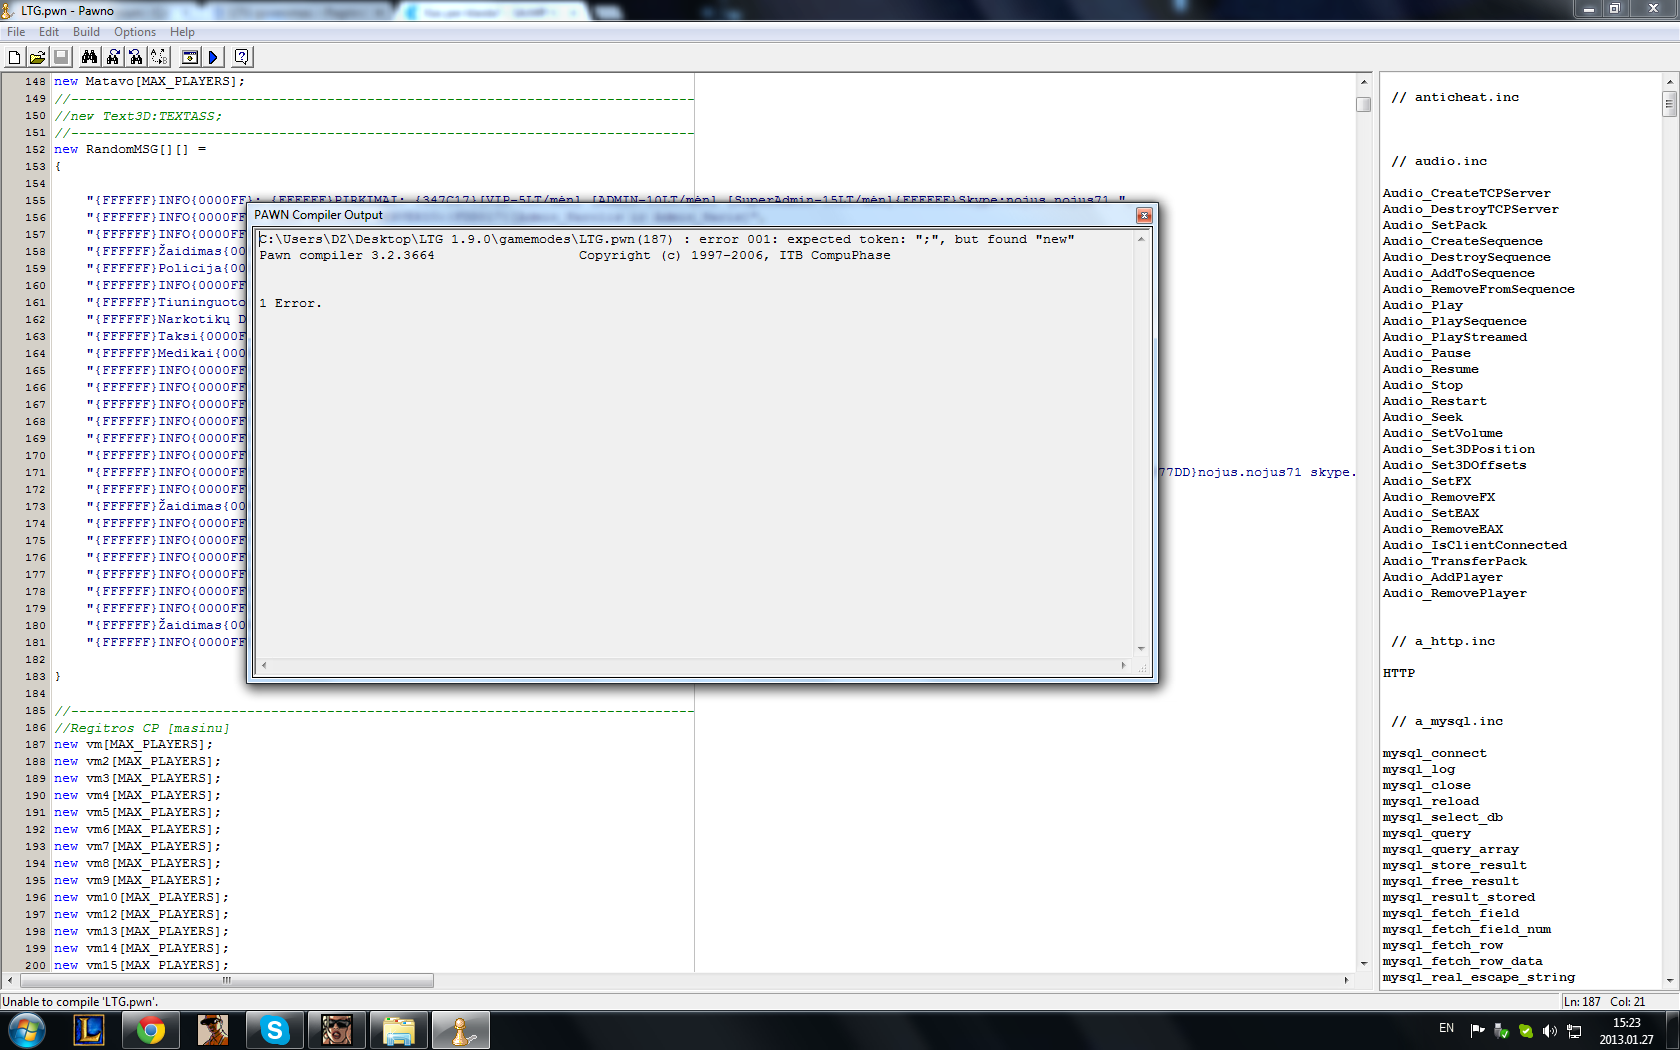
Task: Click the New file toolbar icon
Action: pyautogui.click(x=14, y=57)
